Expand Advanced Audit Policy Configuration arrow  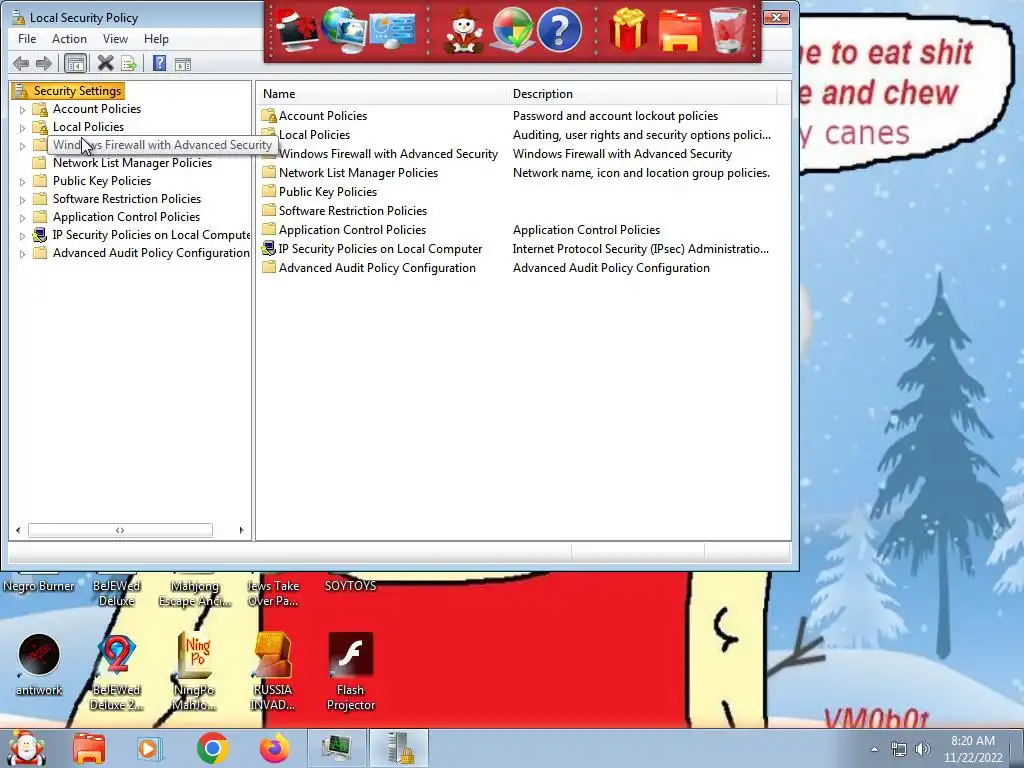(22, 254)
